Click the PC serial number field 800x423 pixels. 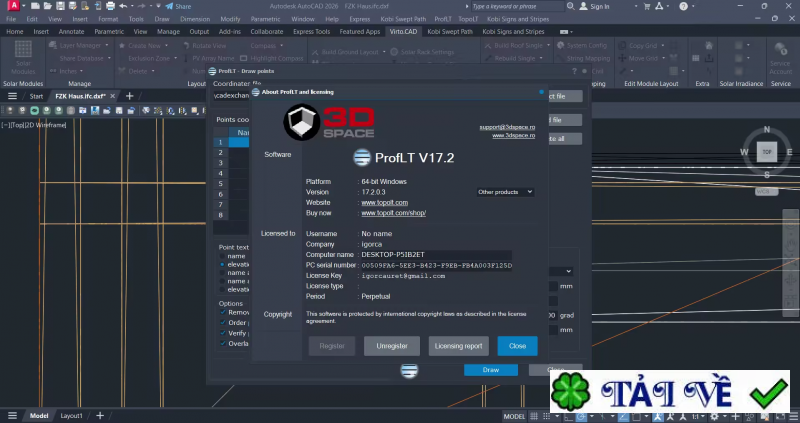tap(436, 265)
